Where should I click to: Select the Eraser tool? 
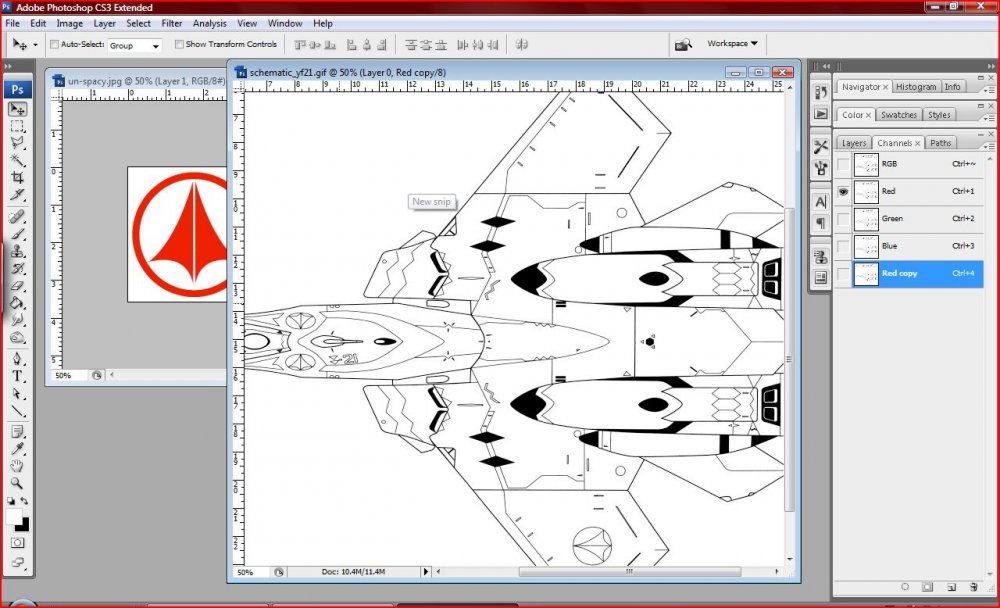point(17,285)
